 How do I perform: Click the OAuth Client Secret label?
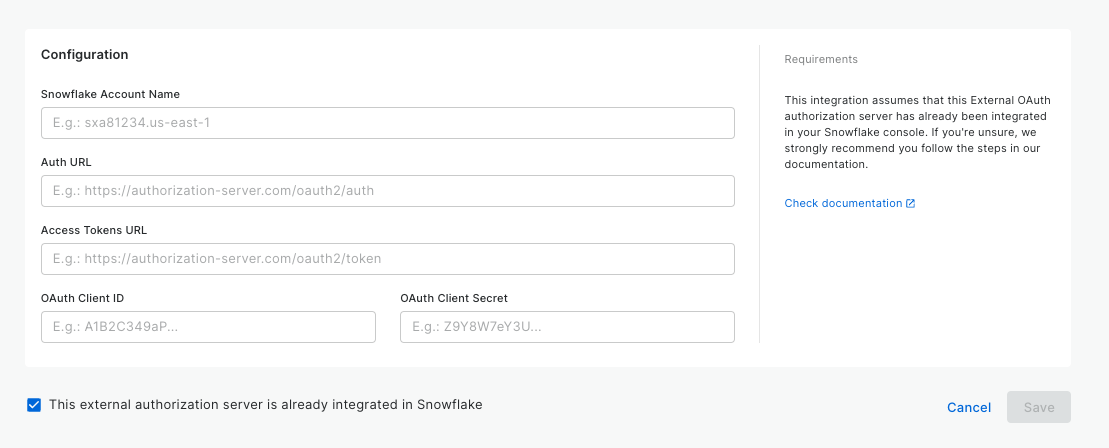tap(454, 298)
